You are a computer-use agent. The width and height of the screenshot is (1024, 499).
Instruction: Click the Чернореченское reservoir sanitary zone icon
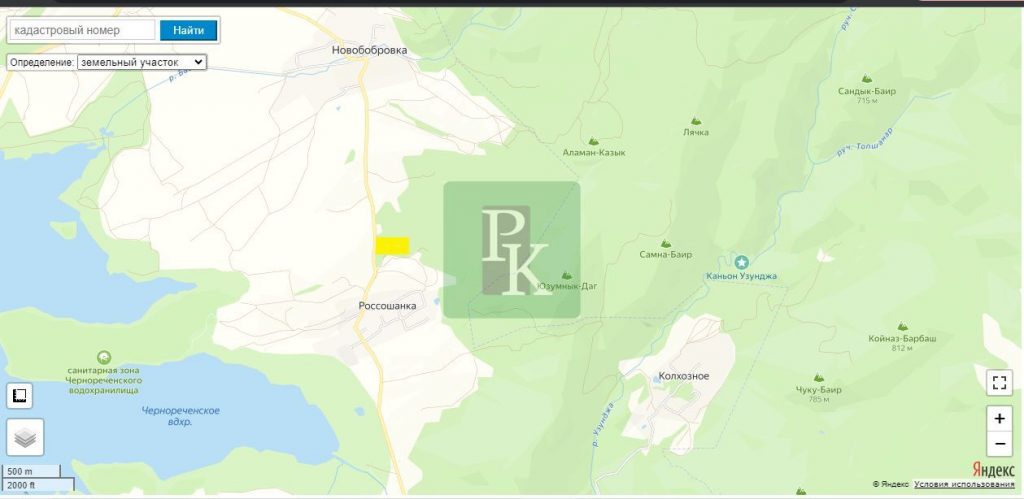[x=104, y=357]
